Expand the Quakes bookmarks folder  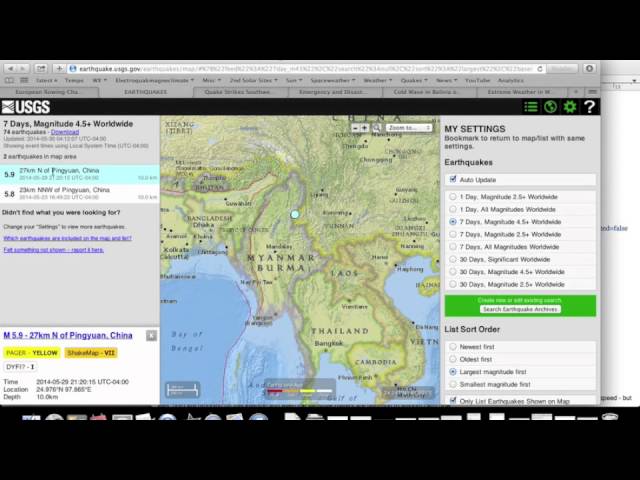(414, 80)
